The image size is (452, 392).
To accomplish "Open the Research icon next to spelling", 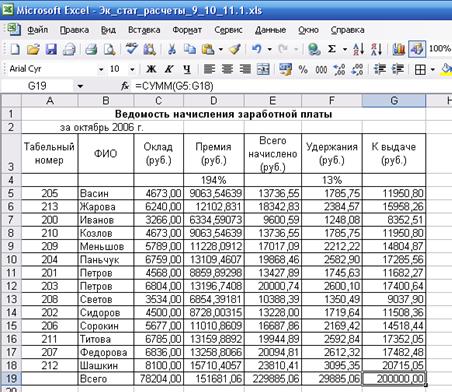I will [x=149, y=49].
